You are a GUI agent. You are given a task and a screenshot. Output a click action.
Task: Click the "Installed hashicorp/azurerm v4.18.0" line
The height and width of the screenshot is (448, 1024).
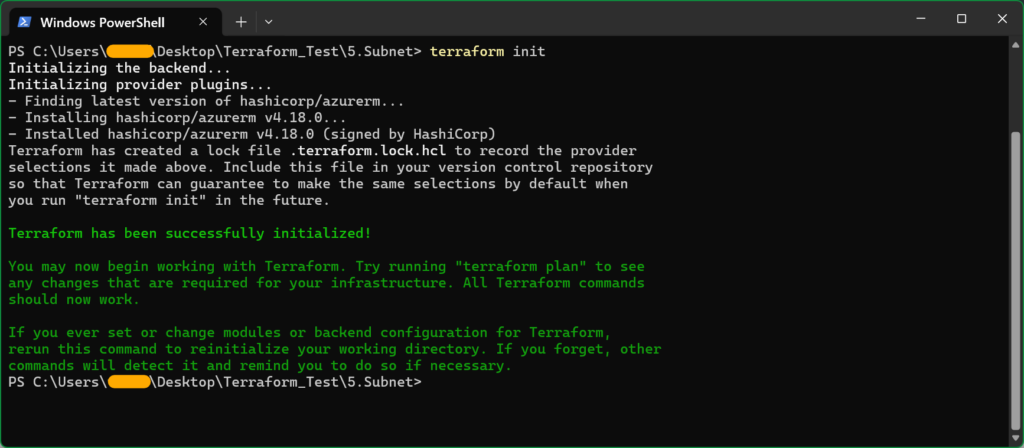[252, 135]
